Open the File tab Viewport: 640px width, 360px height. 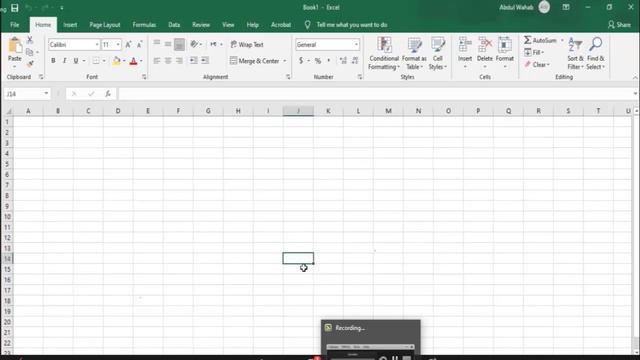click(15, 25)
